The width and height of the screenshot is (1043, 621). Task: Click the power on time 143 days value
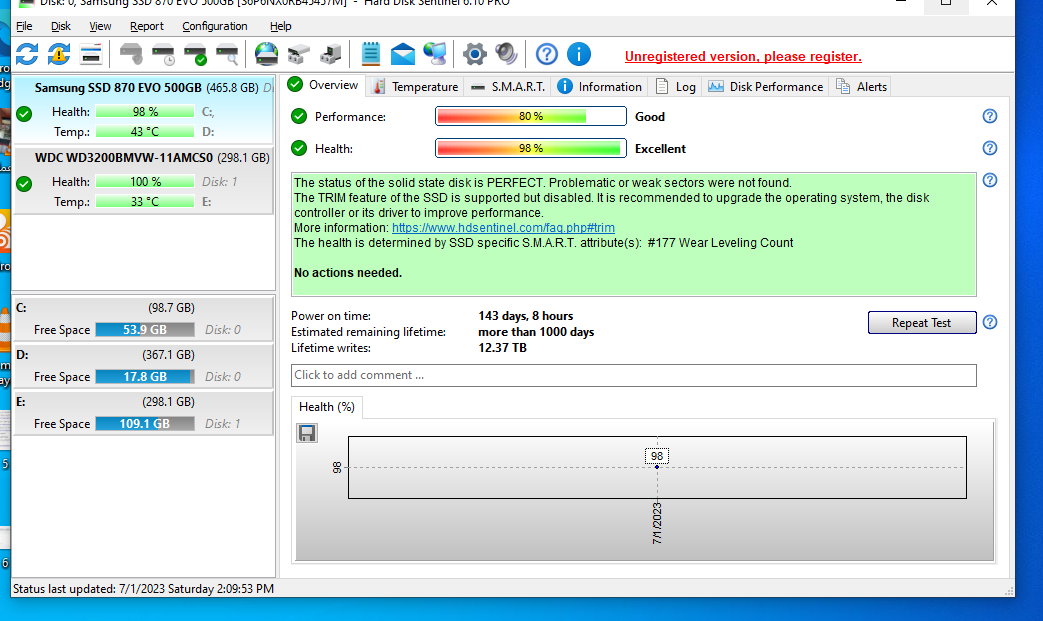(525, 316)
